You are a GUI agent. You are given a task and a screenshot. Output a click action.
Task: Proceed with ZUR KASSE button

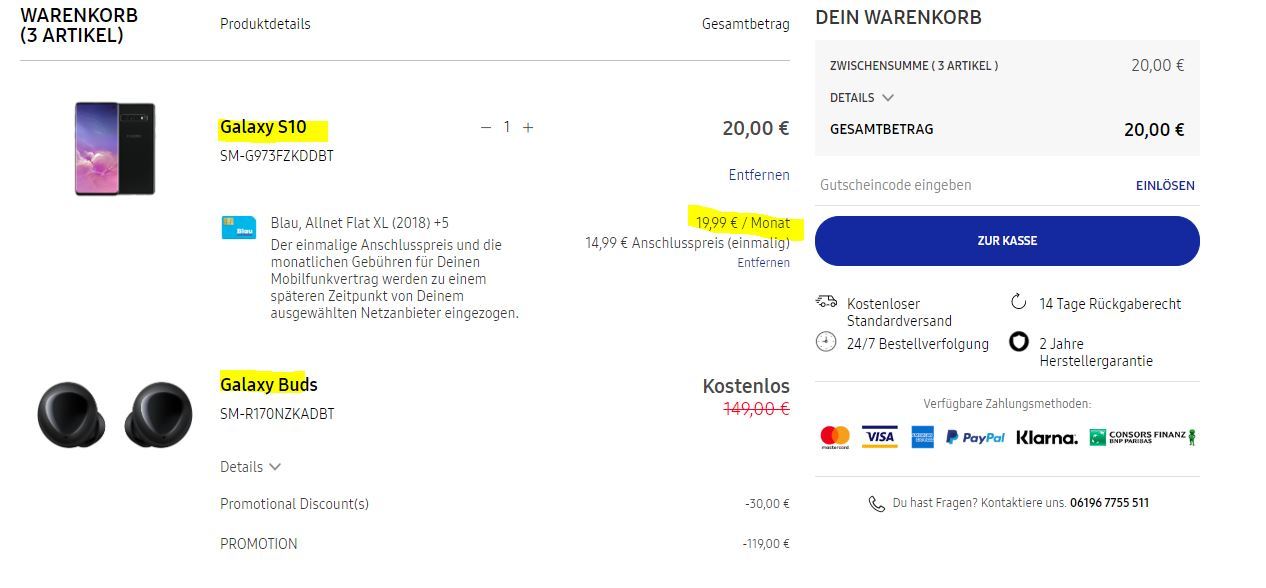click(1007, 241)
